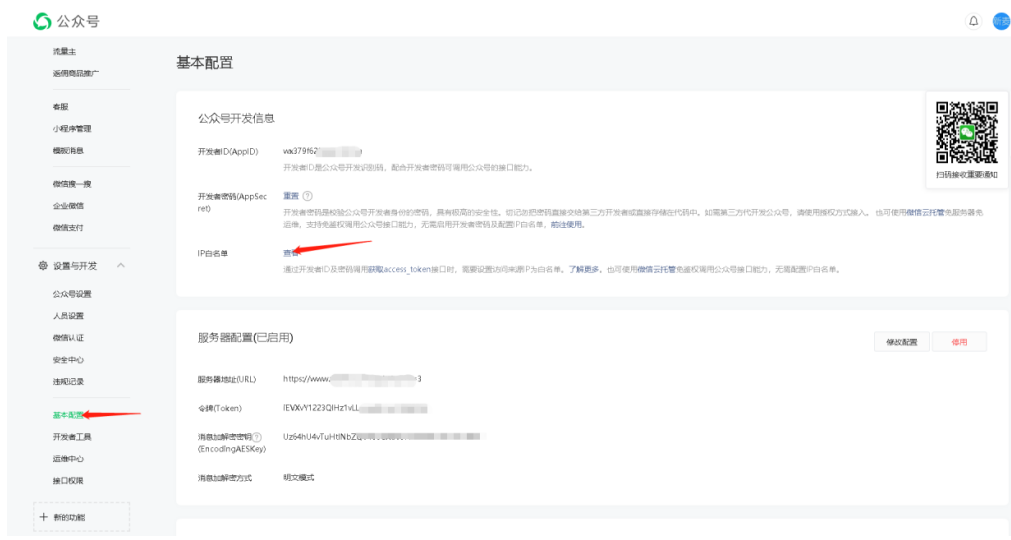1011x540 pixels.
Task: Click the help icon beside 消息加解密密钥
Action: pos(257,437)
